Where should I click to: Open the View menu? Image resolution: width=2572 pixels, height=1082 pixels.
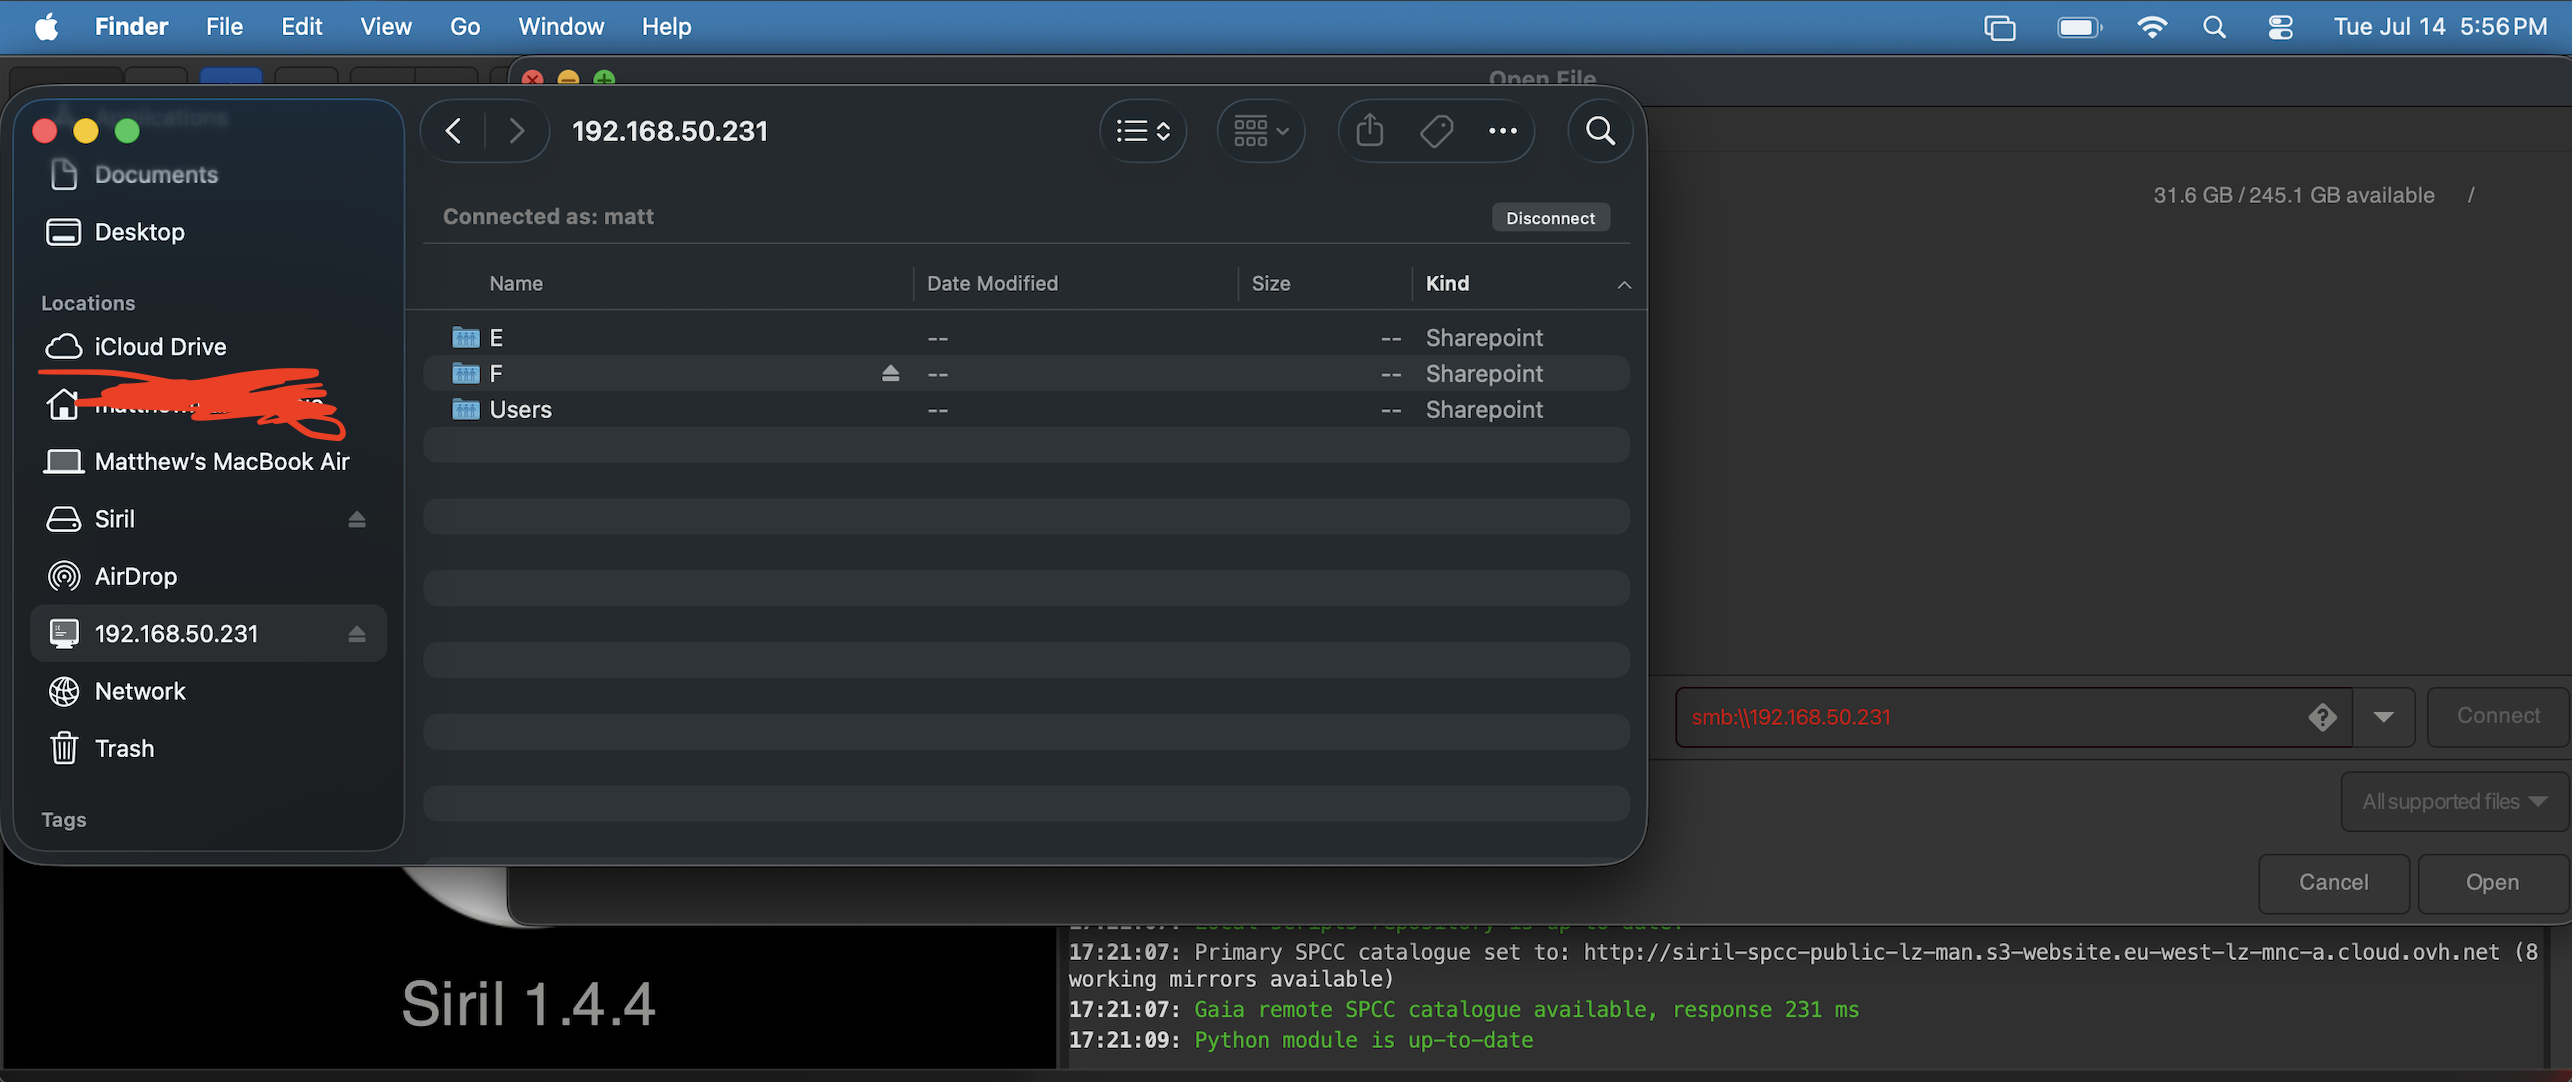[x=385, y=27]
